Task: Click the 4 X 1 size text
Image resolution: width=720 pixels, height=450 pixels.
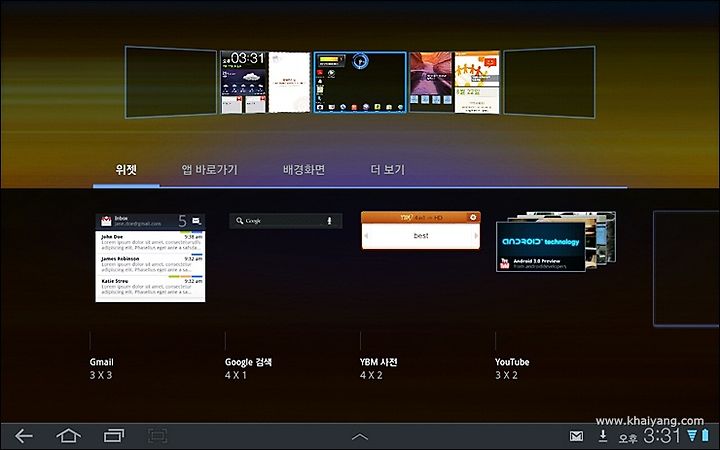Action: 236,375
